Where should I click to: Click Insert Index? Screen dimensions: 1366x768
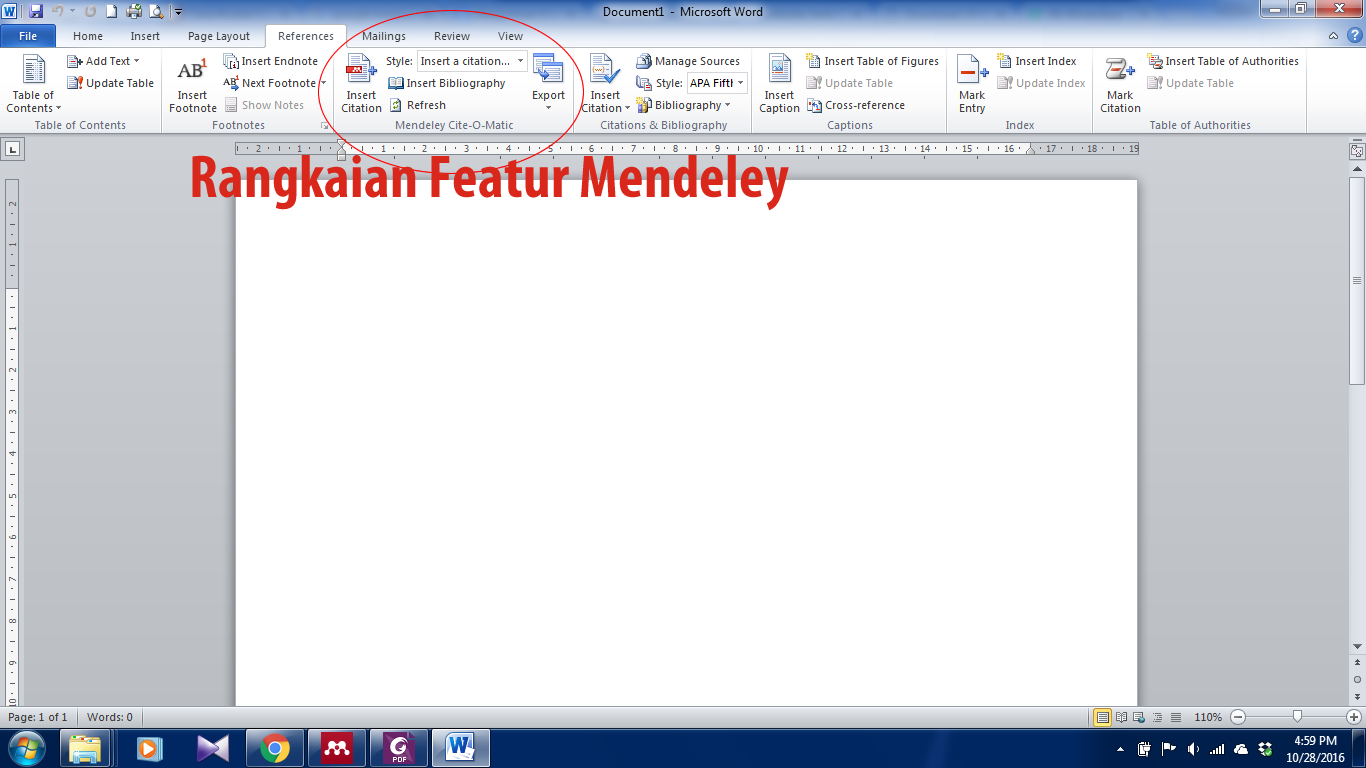pyautogui.click(x=1035, y=61)
